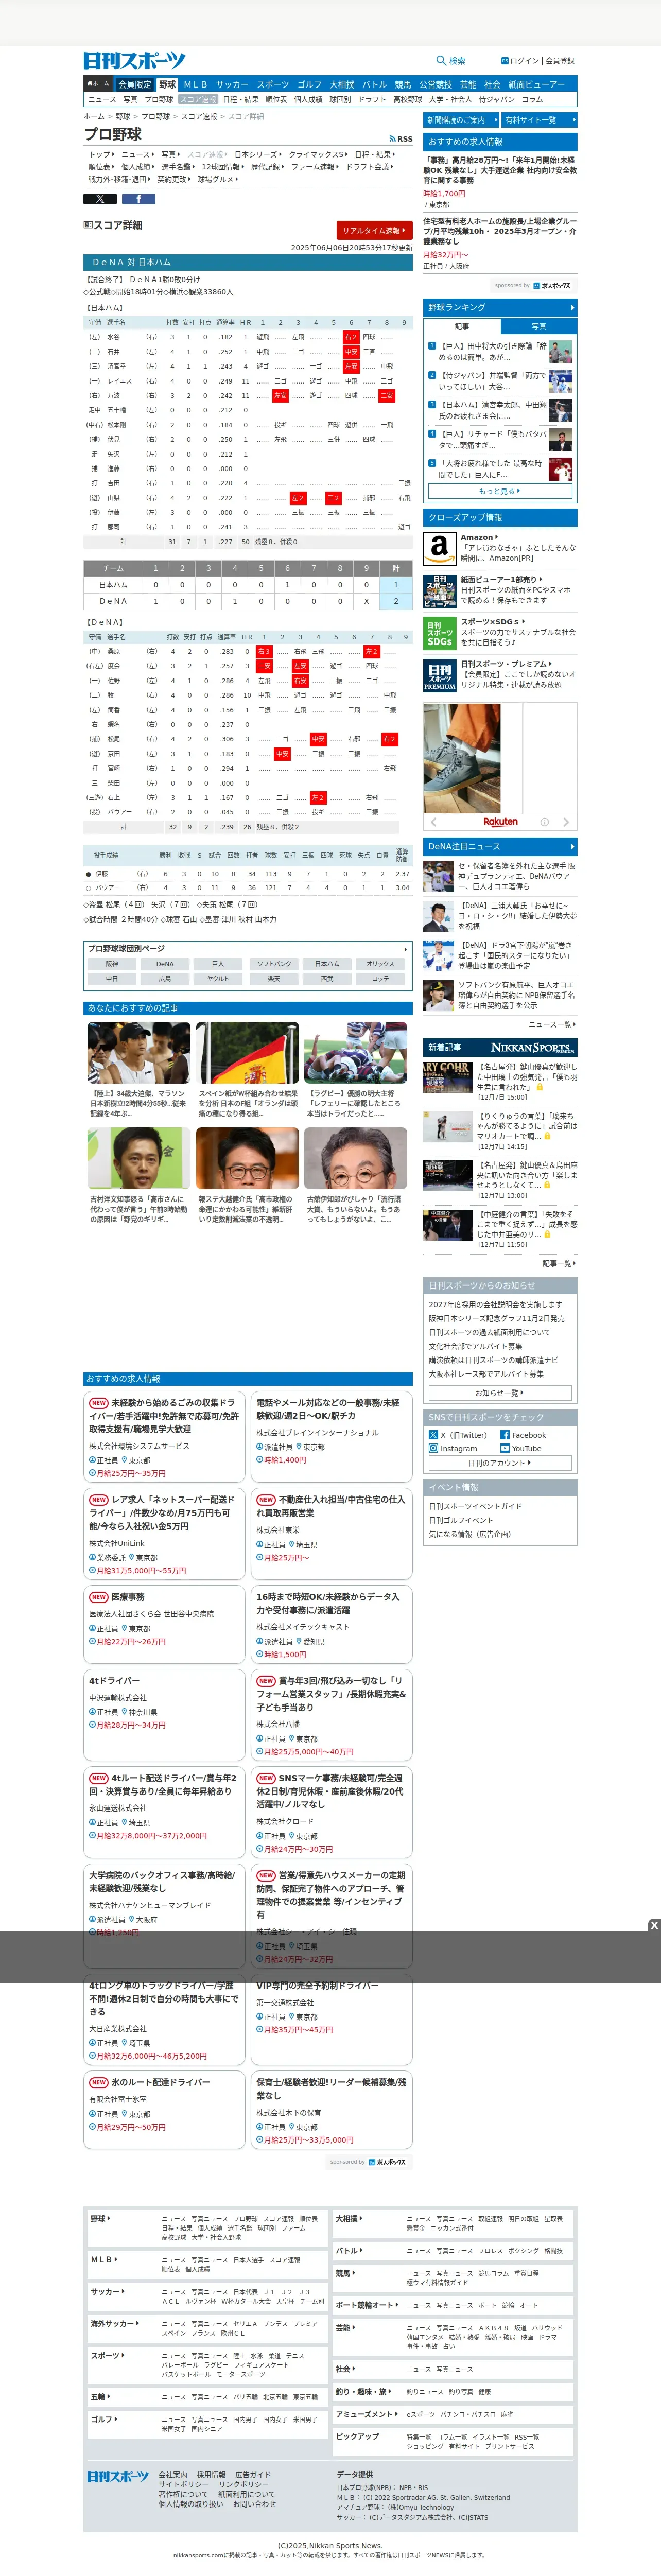
Task: Open the first ranked article thumbnail
Action: pos(560,351)
